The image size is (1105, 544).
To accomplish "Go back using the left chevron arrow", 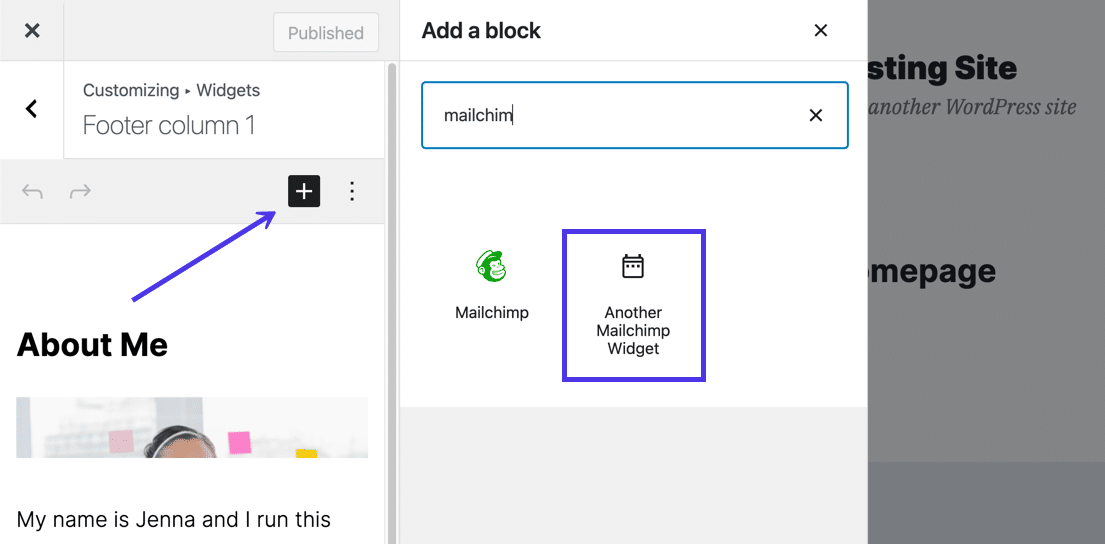I will click(32, 109).
